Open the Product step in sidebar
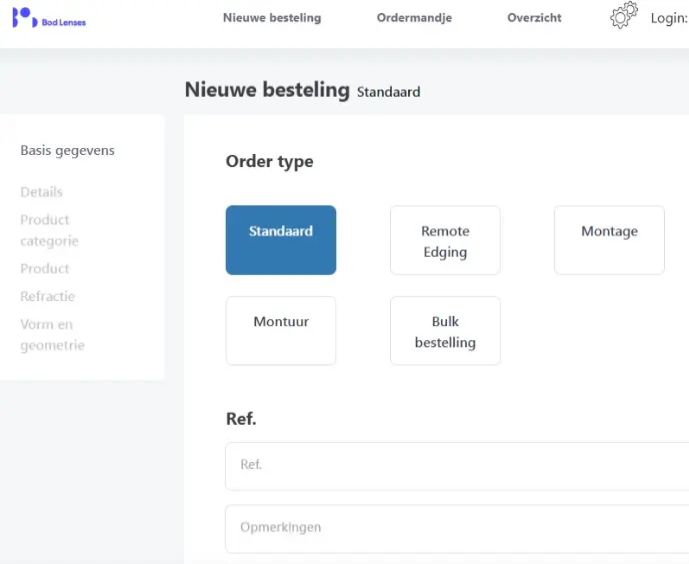This screenshot has width=689, height=564. [x=45, y=268]
